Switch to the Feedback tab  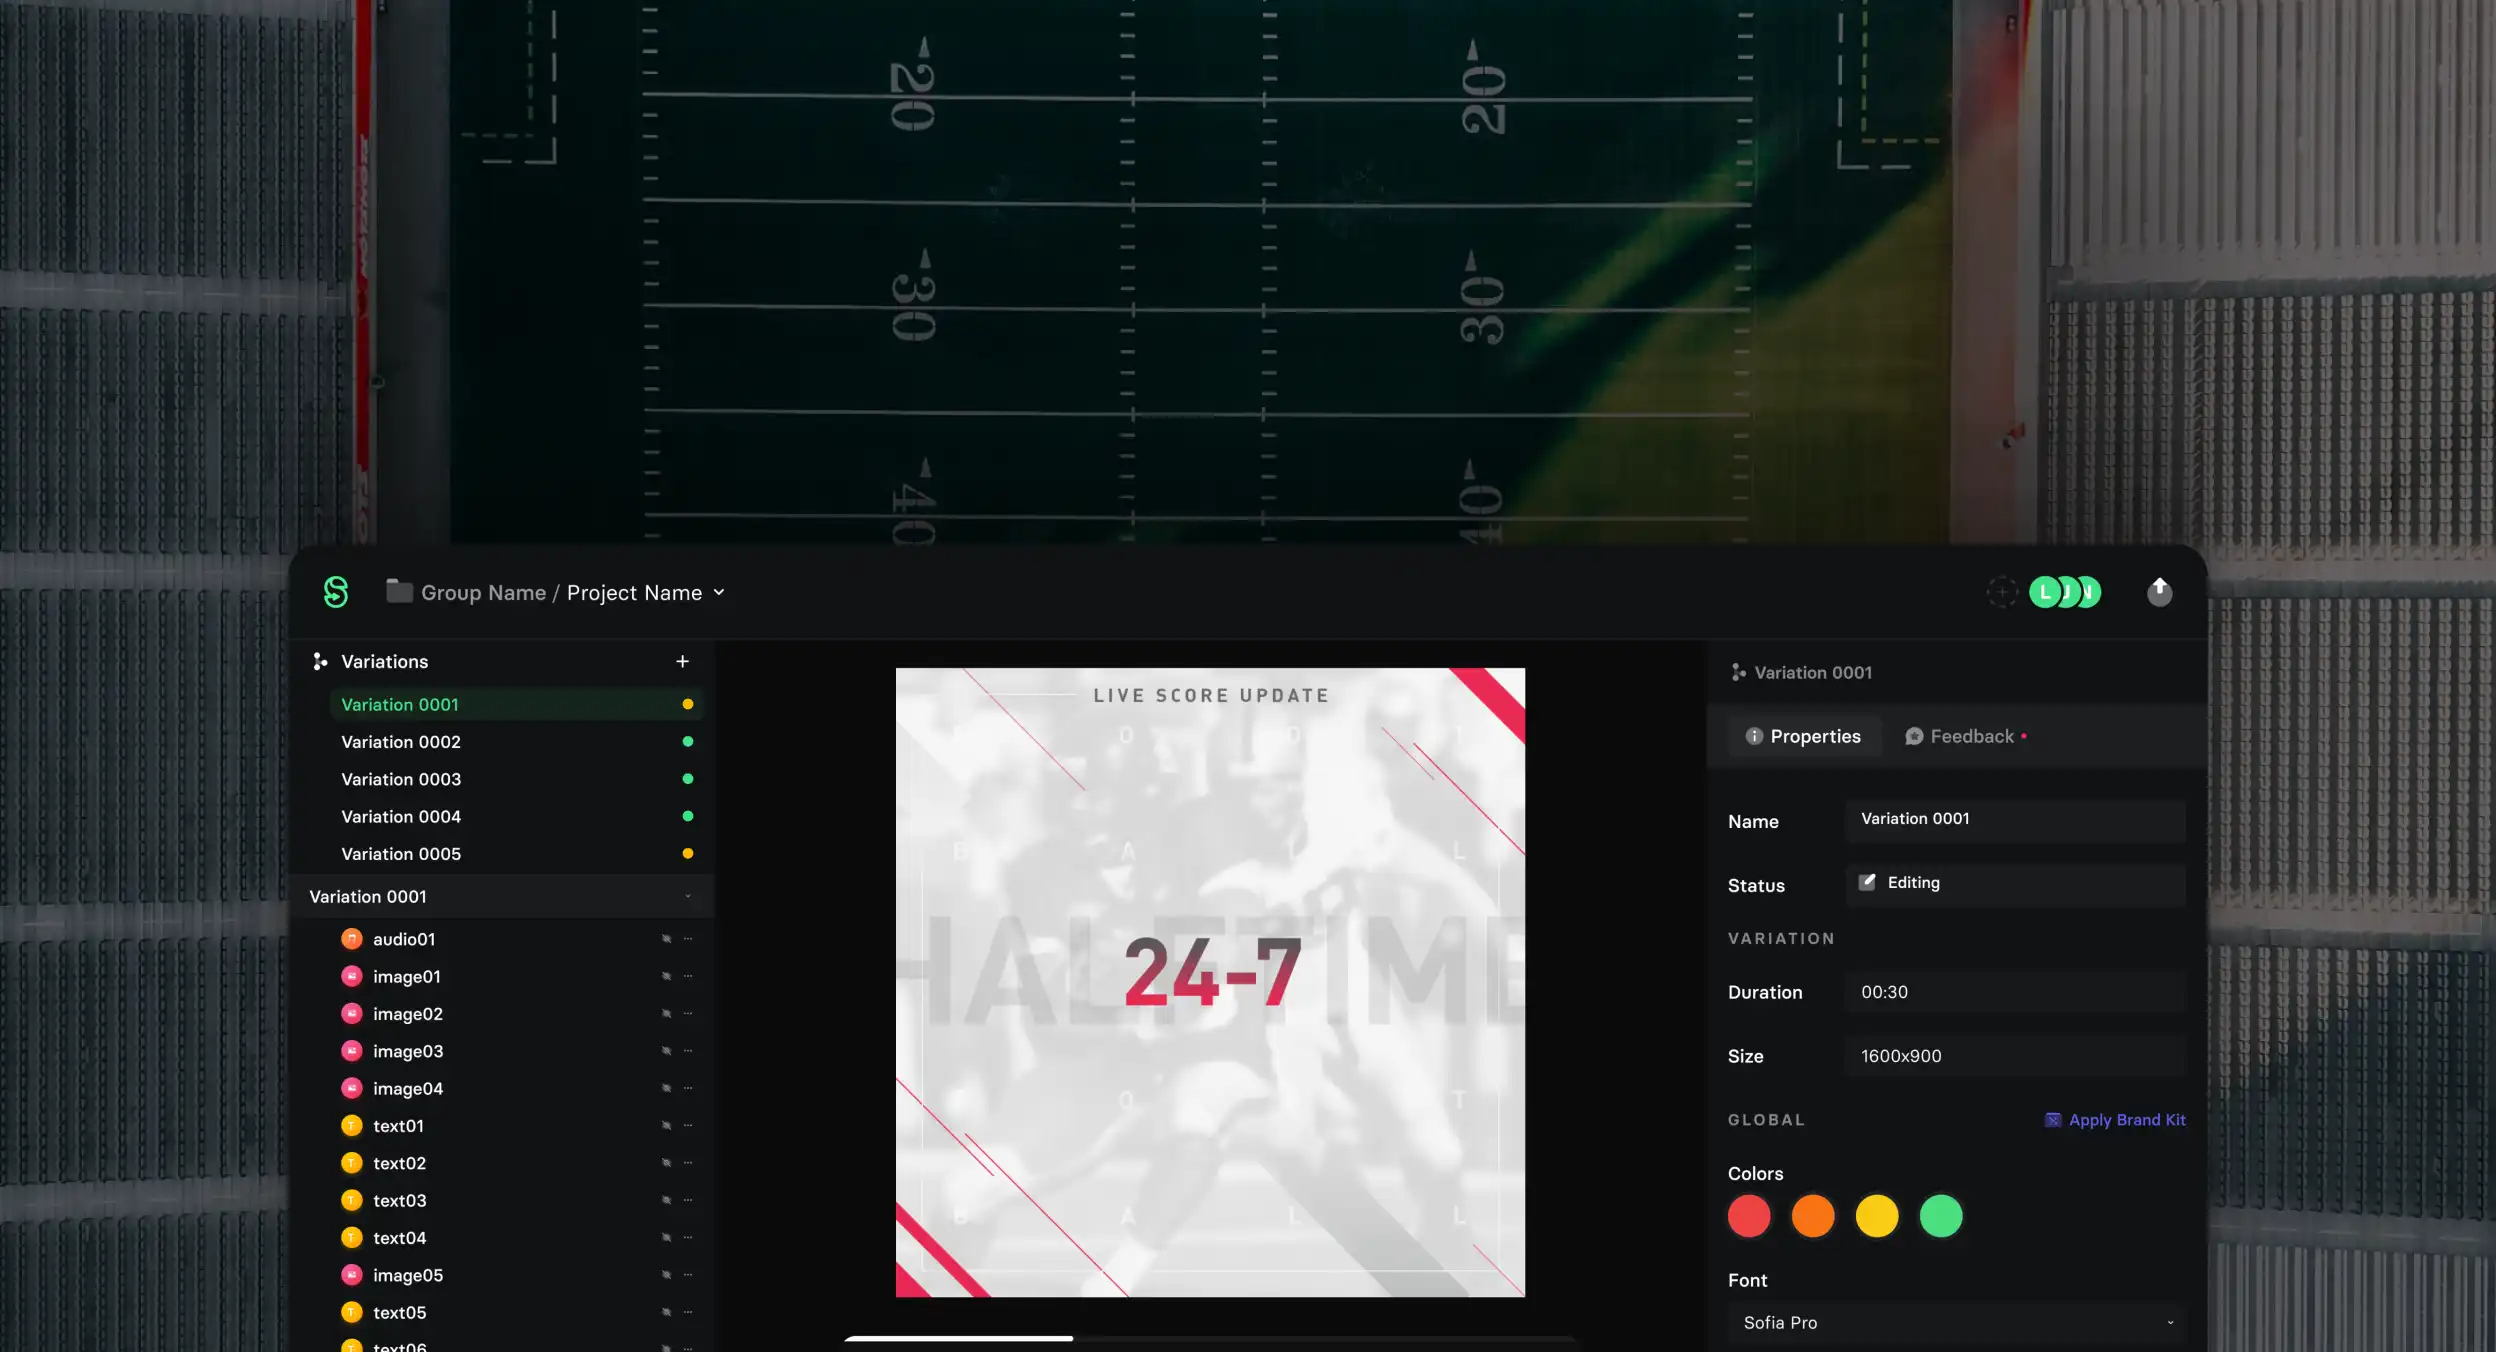(x=1965, y=736)
